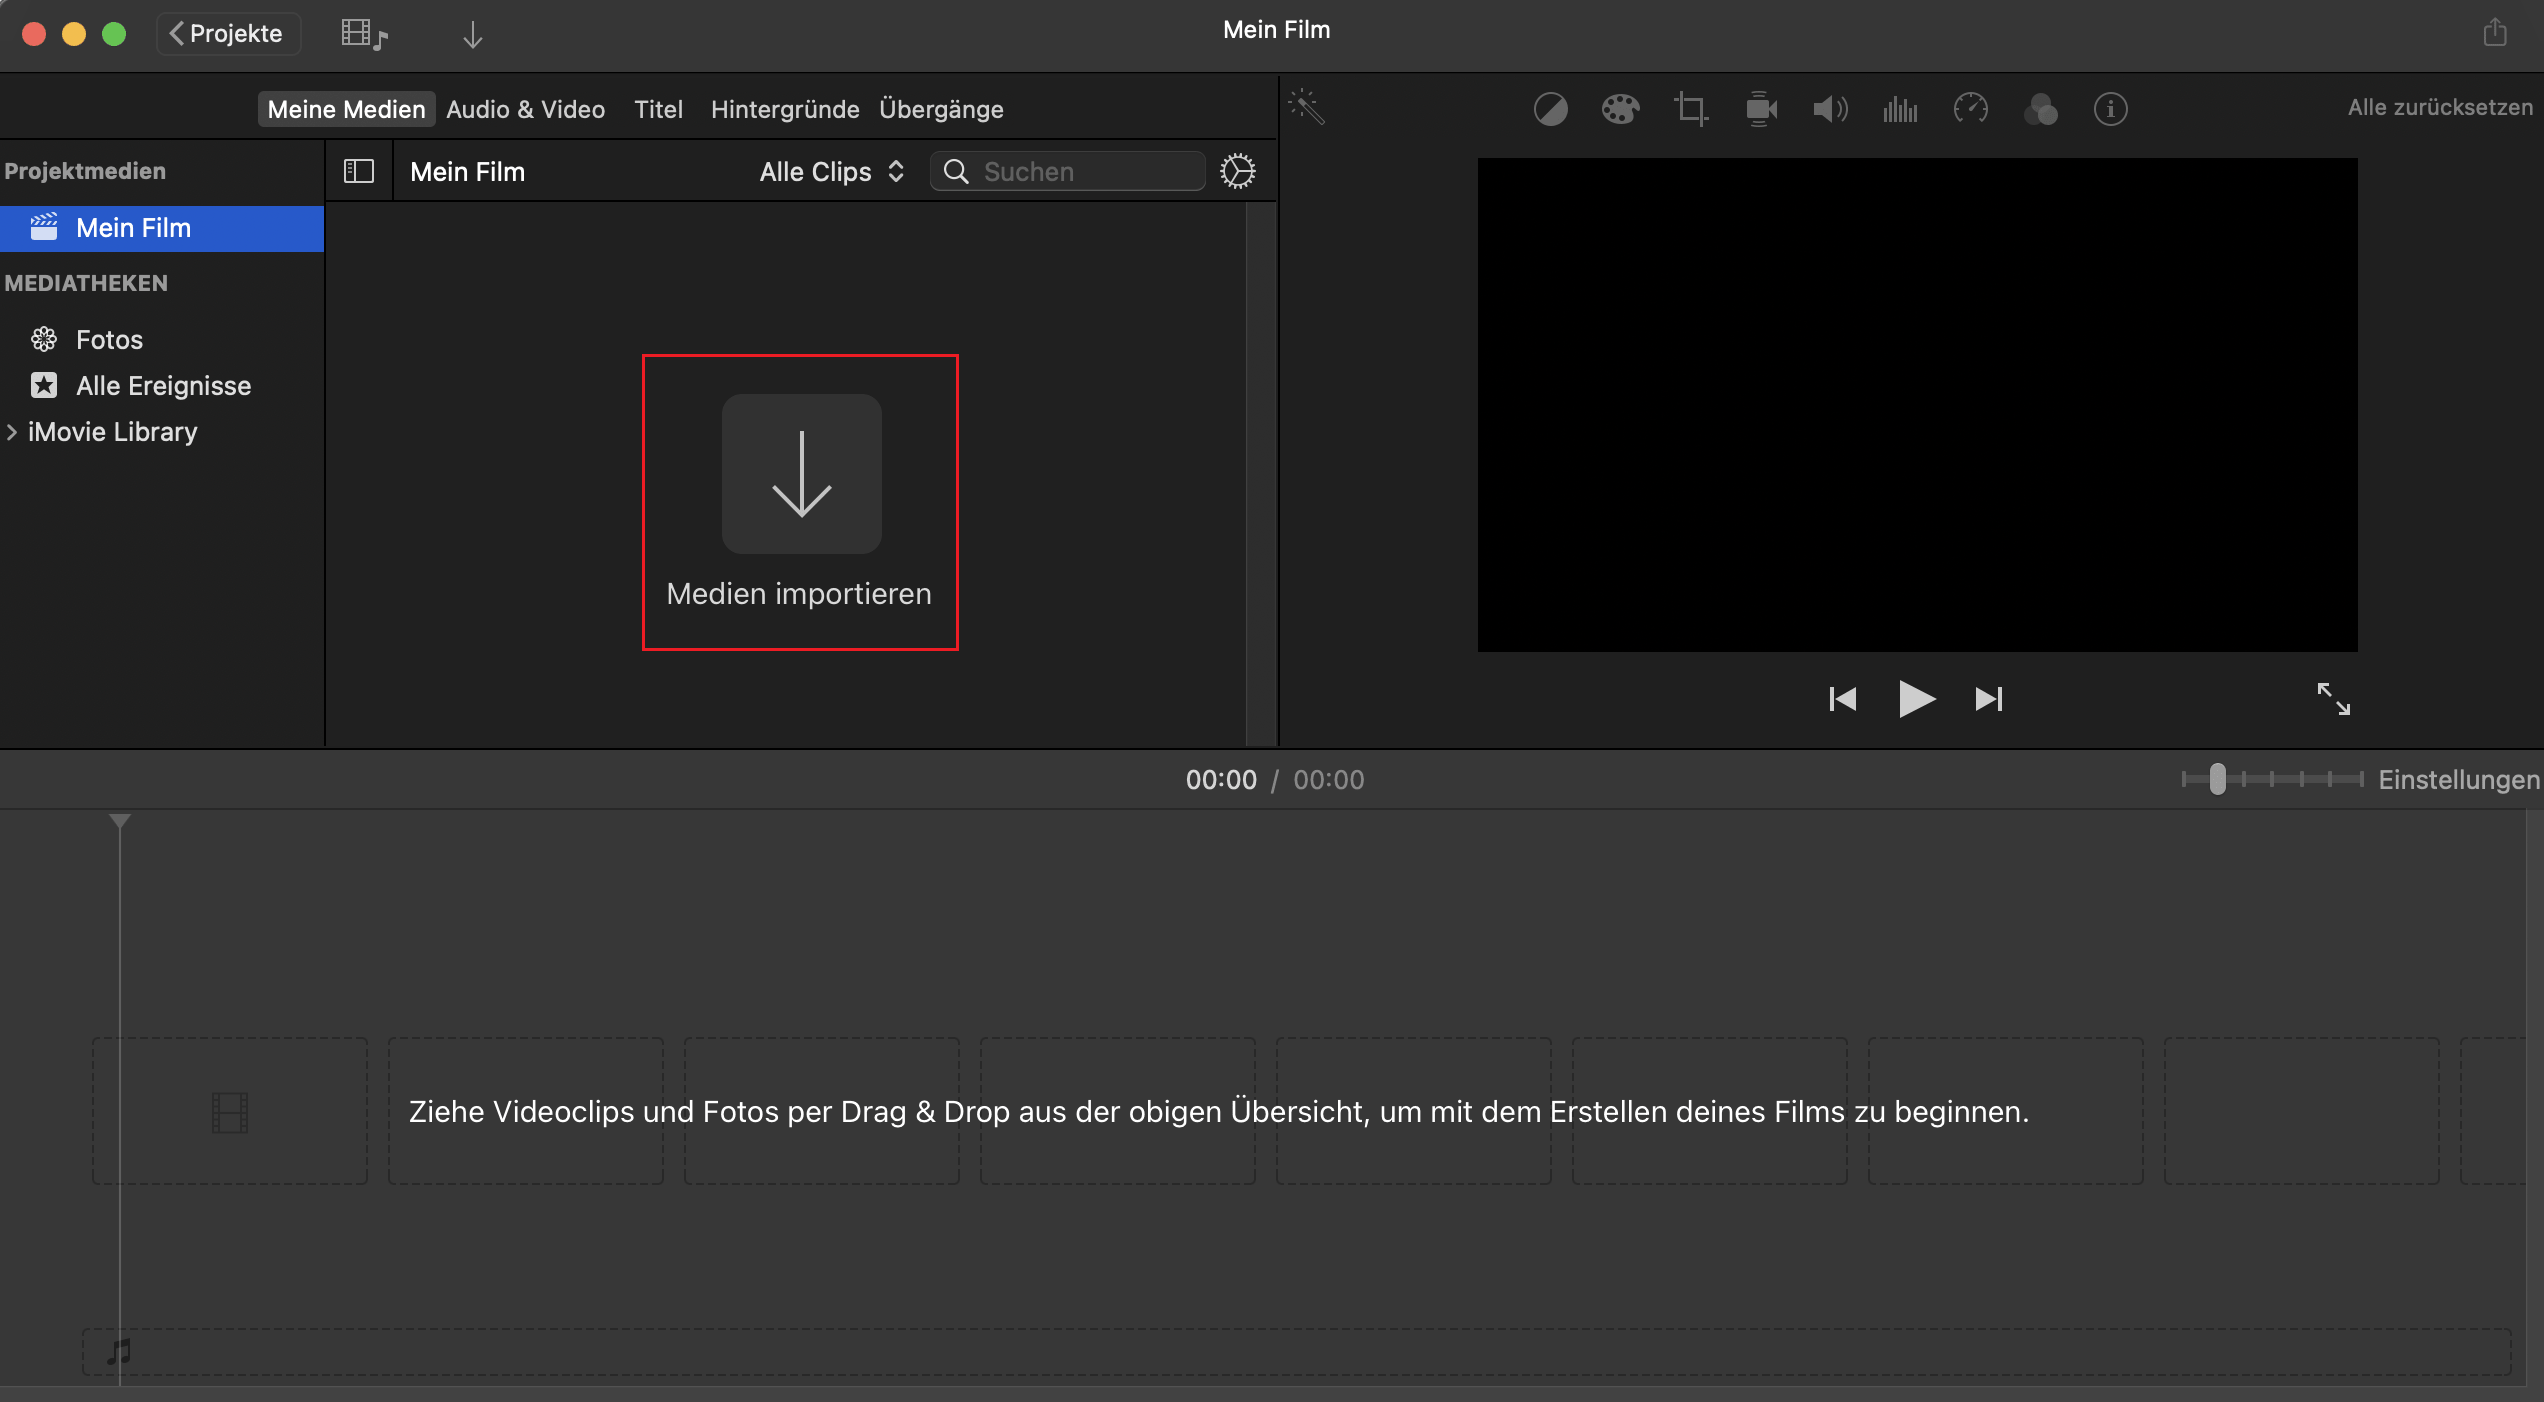
Task: Open clip filter and audio effects icon
Action: pos(2040,108)
